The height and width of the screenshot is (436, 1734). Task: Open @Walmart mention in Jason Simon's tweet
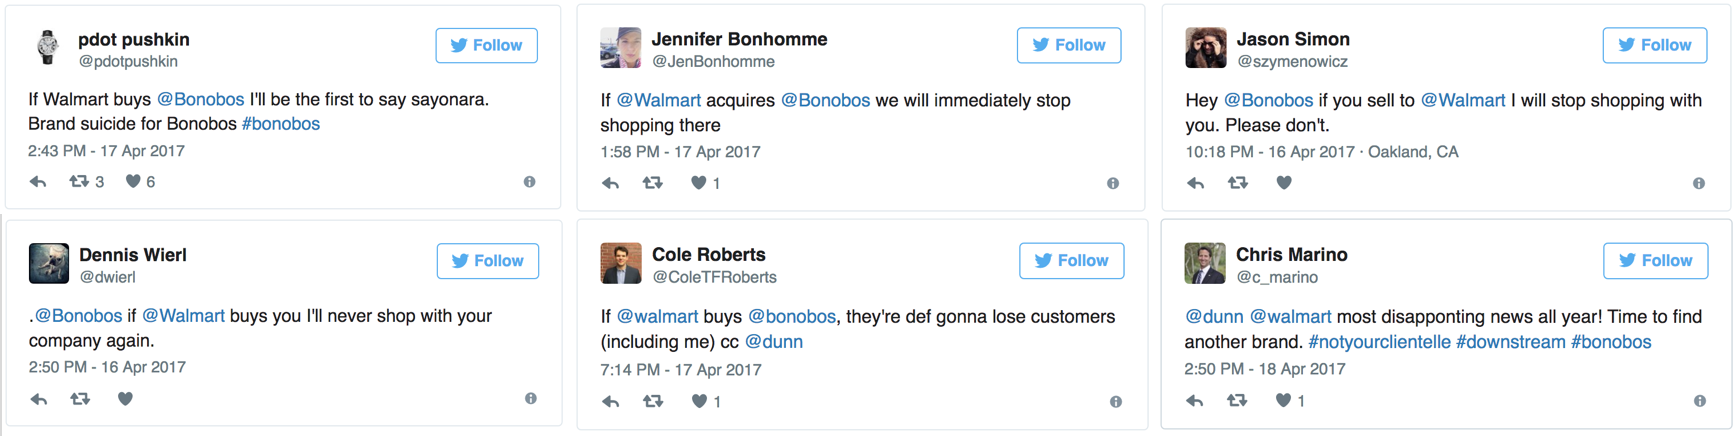coord(1462,100)
